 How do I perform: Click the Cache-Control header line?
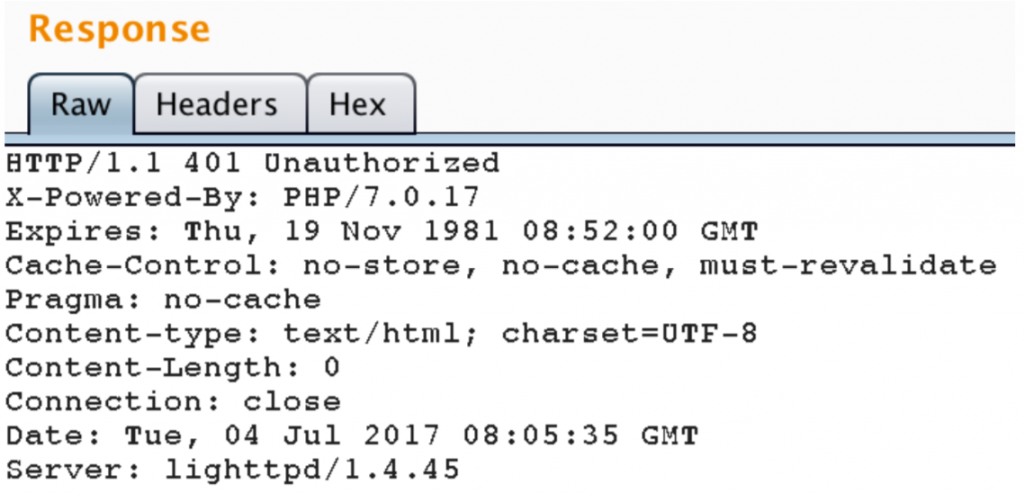click(x=501, y=265)
